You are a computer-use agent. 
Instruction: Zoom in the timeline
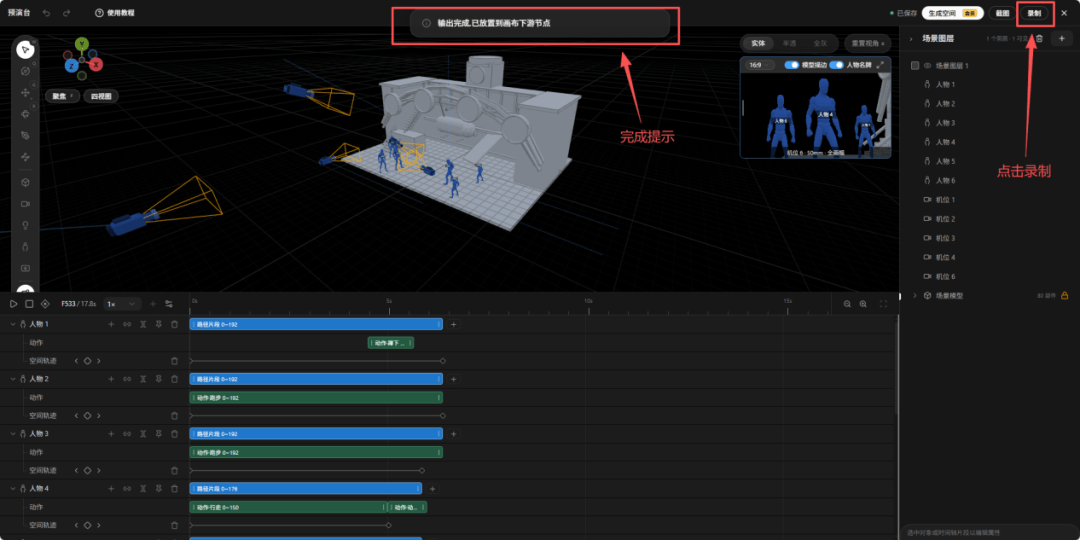coord(863,304)
